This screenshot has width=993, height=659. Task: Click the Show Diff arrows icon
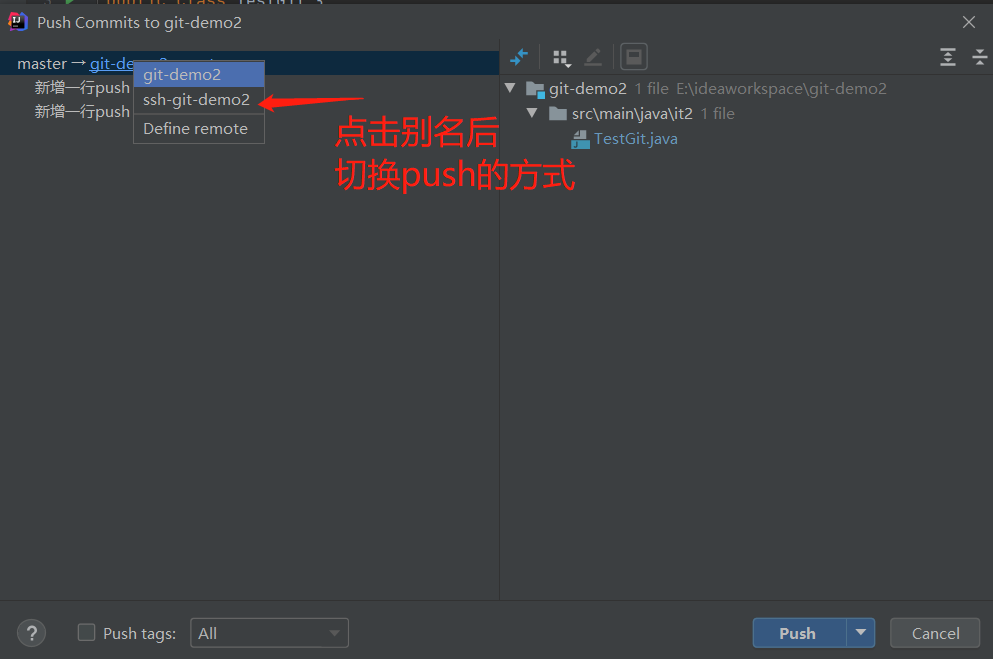point(519,58)
